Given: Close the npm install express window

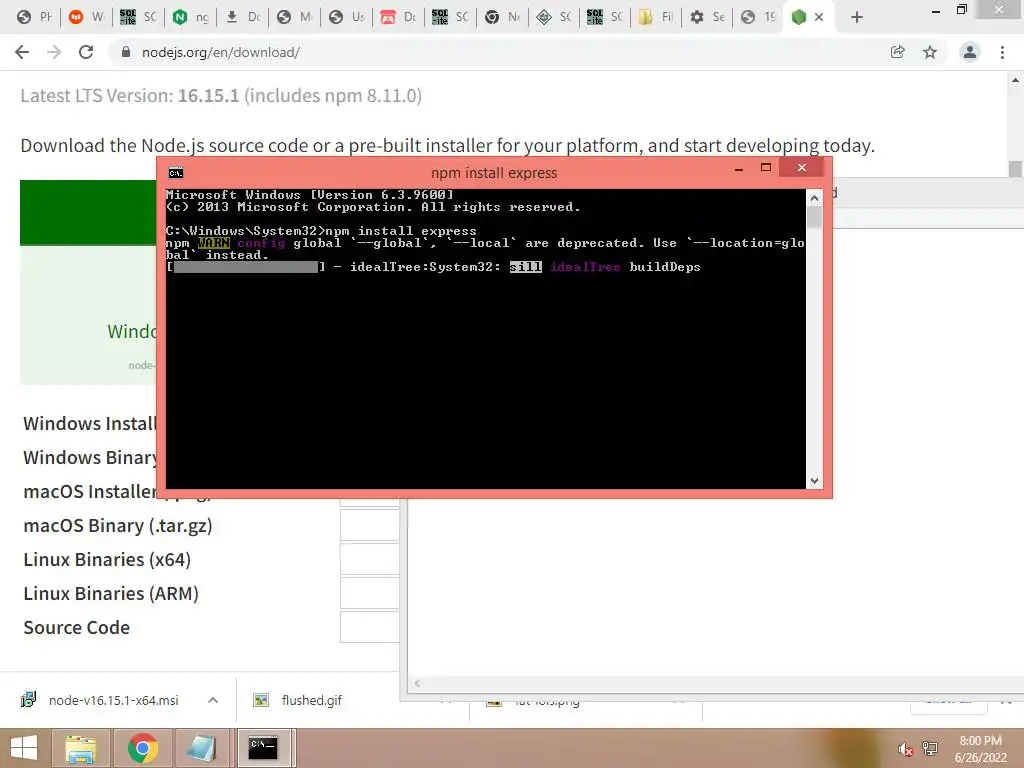Looking at the screenshot, I should tap(802, 168).
